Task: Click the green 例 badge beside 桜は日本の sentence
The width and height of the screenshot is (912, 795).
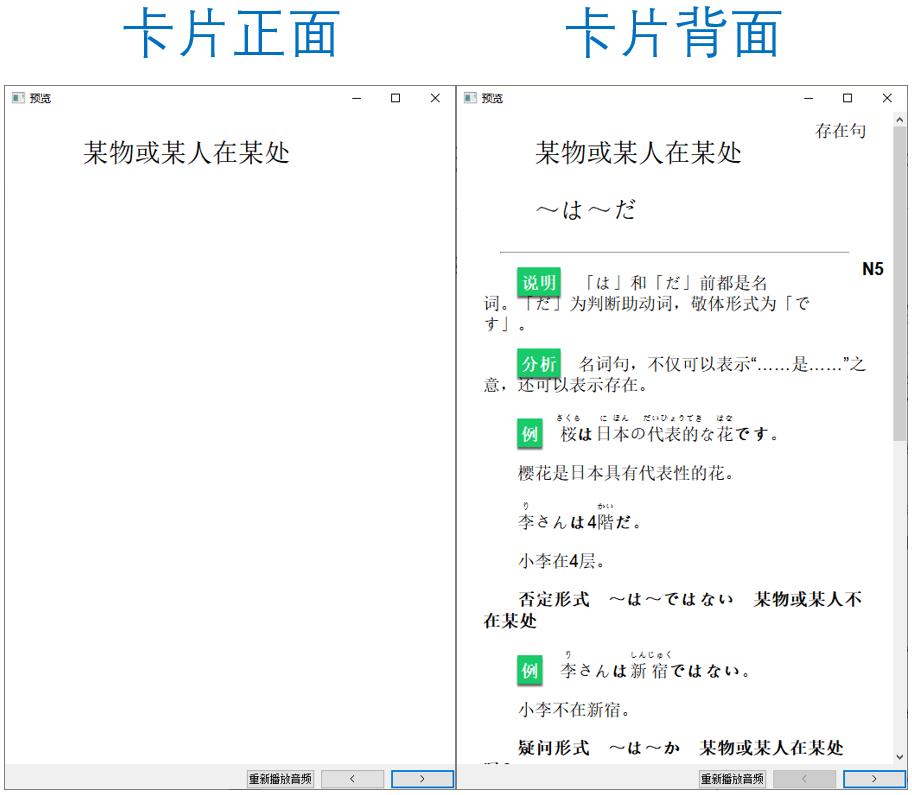Action: (x=529, y=433)
